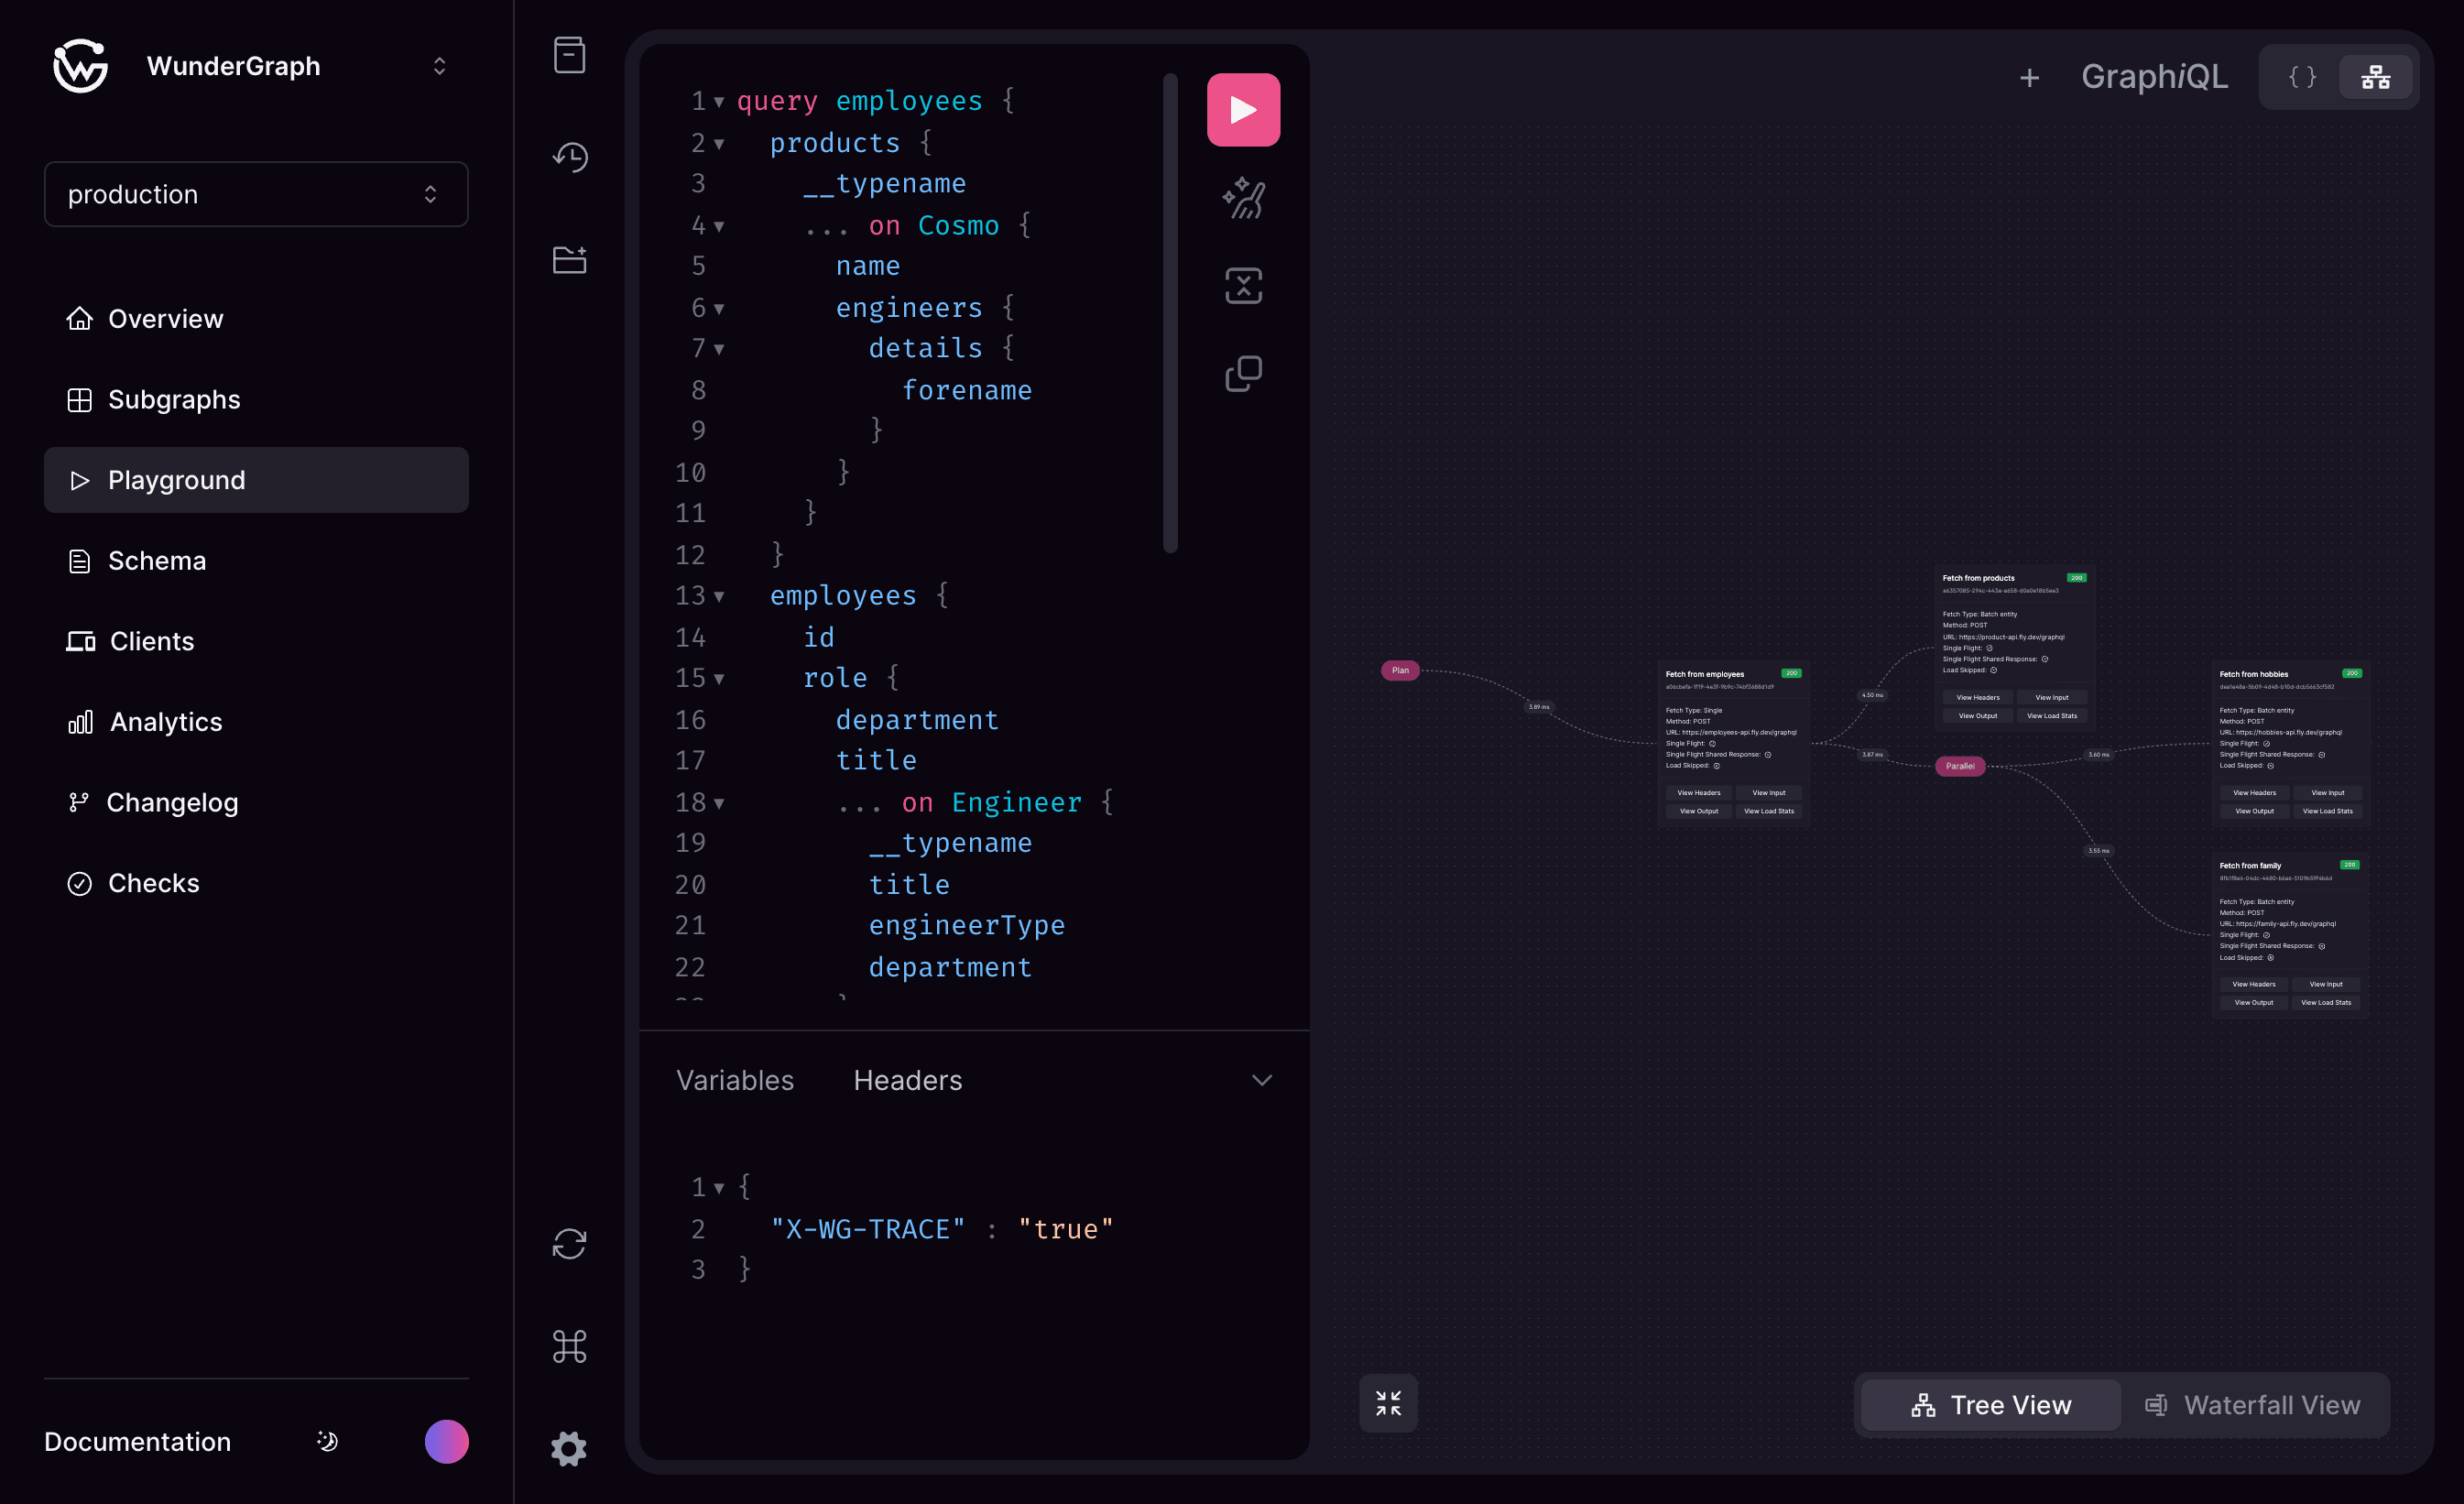The height and width of the screenshot is (1504, 2464).
Task: Collapse the headers JSON fold arrow
Action: click(x=719, y=1188)
